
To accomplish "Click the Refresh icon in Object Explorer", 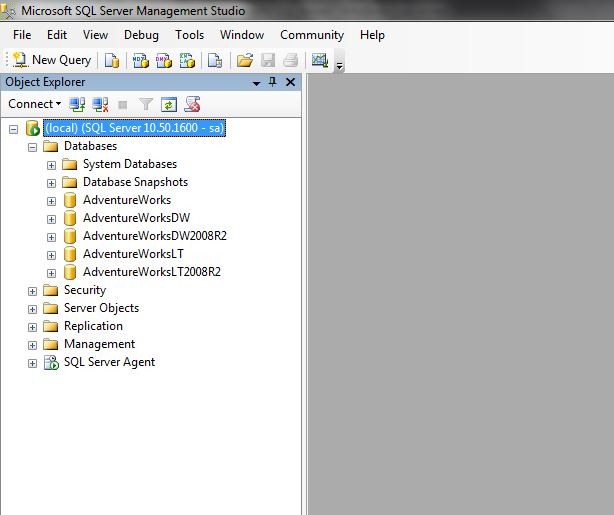I will [169, 105].
